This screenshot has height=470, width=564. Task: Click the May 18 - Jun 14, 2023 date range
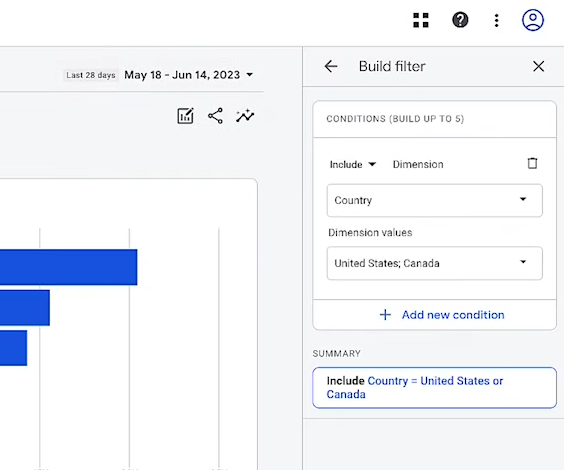click(x=182, y=75)
